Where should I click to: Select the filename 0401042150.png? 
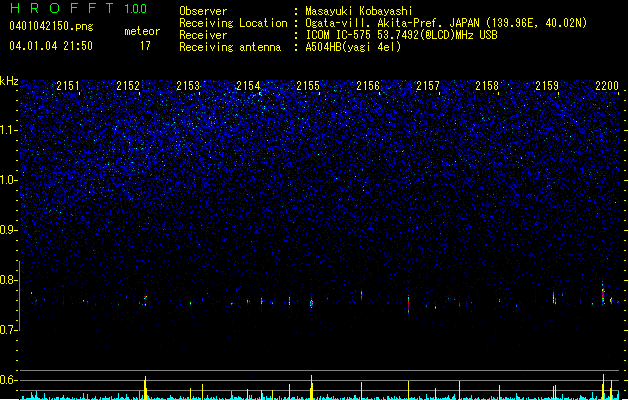pos(51,26)
